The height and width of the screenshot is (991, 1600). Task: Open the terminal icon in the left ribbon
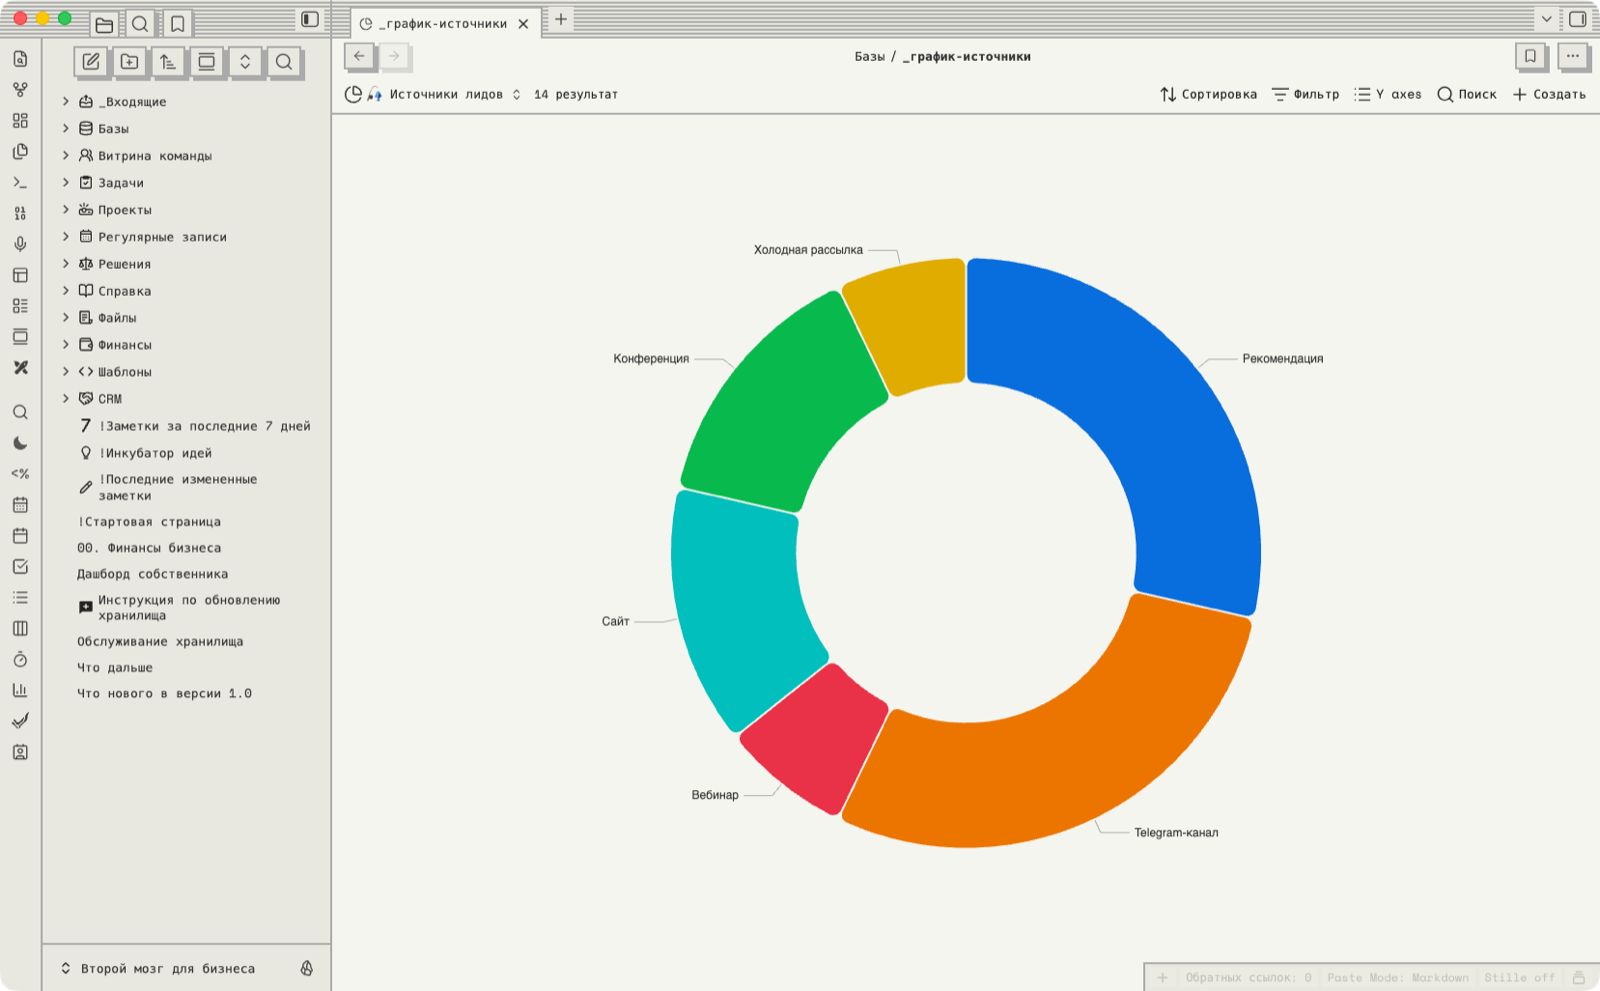pyautogui.click(x=20, y=183)
